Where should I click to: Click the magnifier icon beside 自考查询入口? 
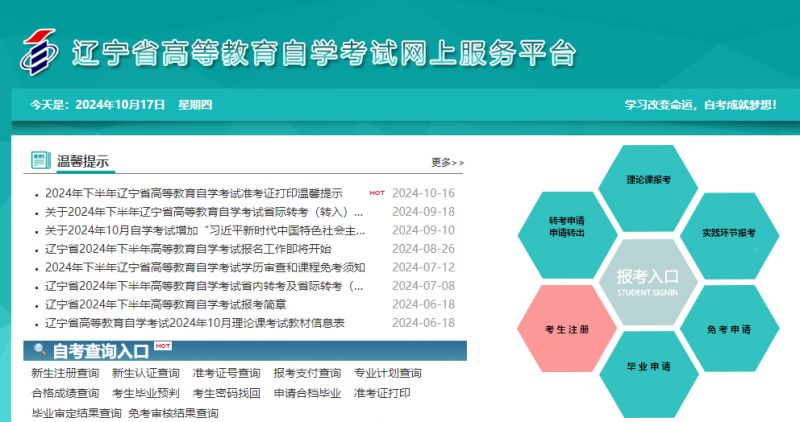pyautogui.click(x=40, y=350)
